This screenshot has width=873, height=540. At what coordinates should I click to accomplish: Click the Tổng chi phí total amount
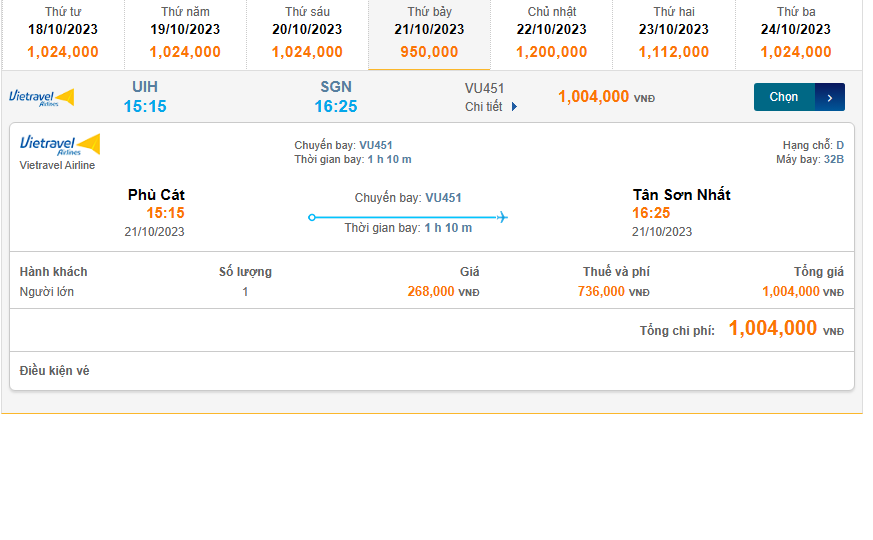point(773,329)
